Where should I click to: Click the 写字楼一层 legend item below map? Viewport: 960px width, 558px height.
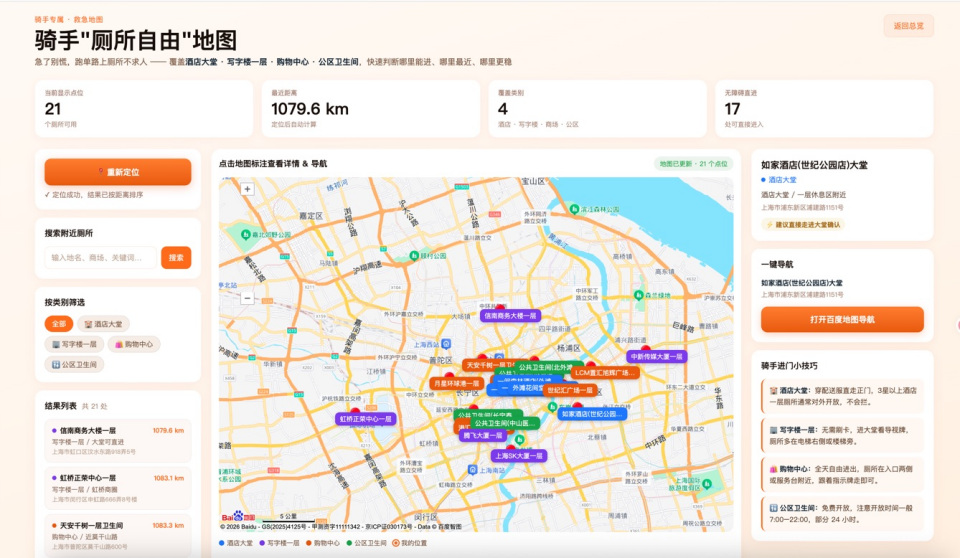point(279,543)
